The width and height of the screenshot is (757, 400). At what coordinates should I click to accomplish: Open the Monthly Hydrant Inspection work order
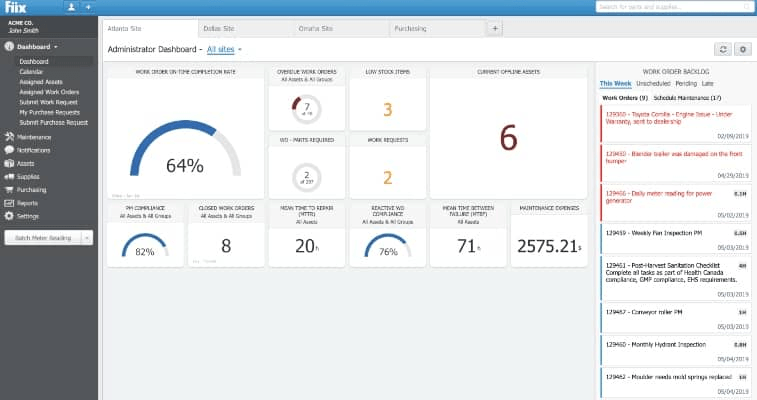click(675, 350)
